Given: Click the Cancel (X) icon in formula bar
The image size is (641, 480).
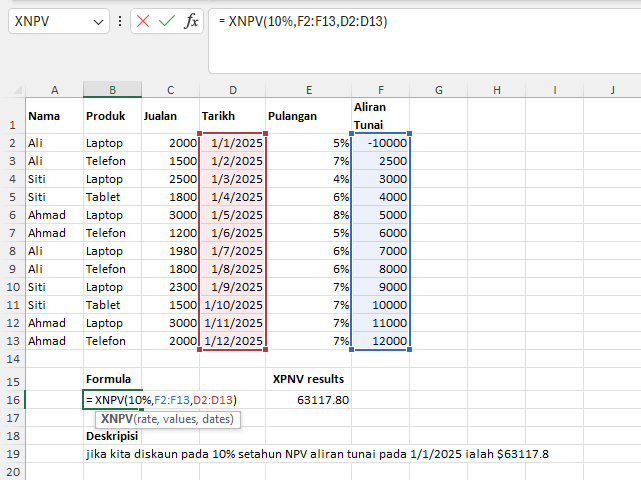Looking at the screenshot, I should coord(144,21).
